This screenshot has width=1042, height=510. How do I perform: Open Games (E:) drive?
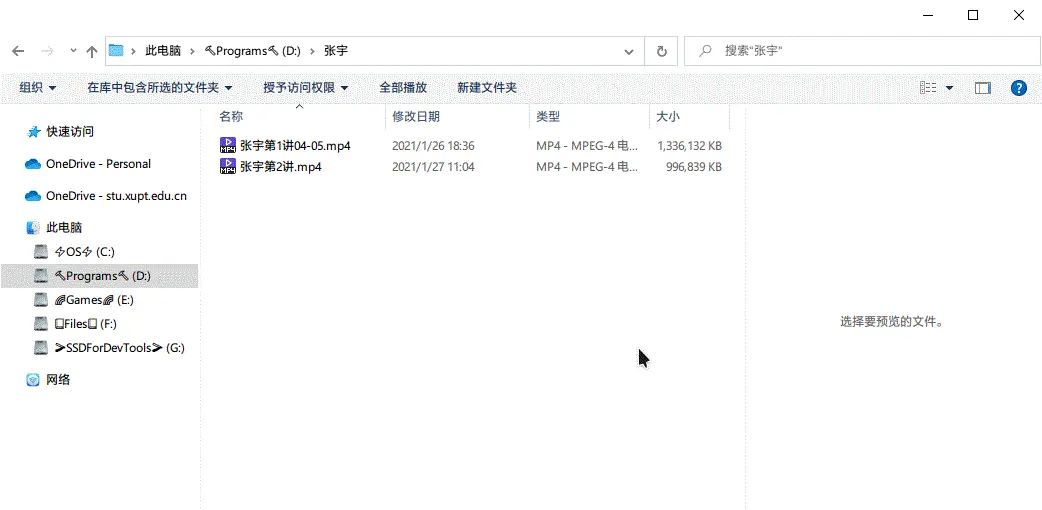coord(94,300)
